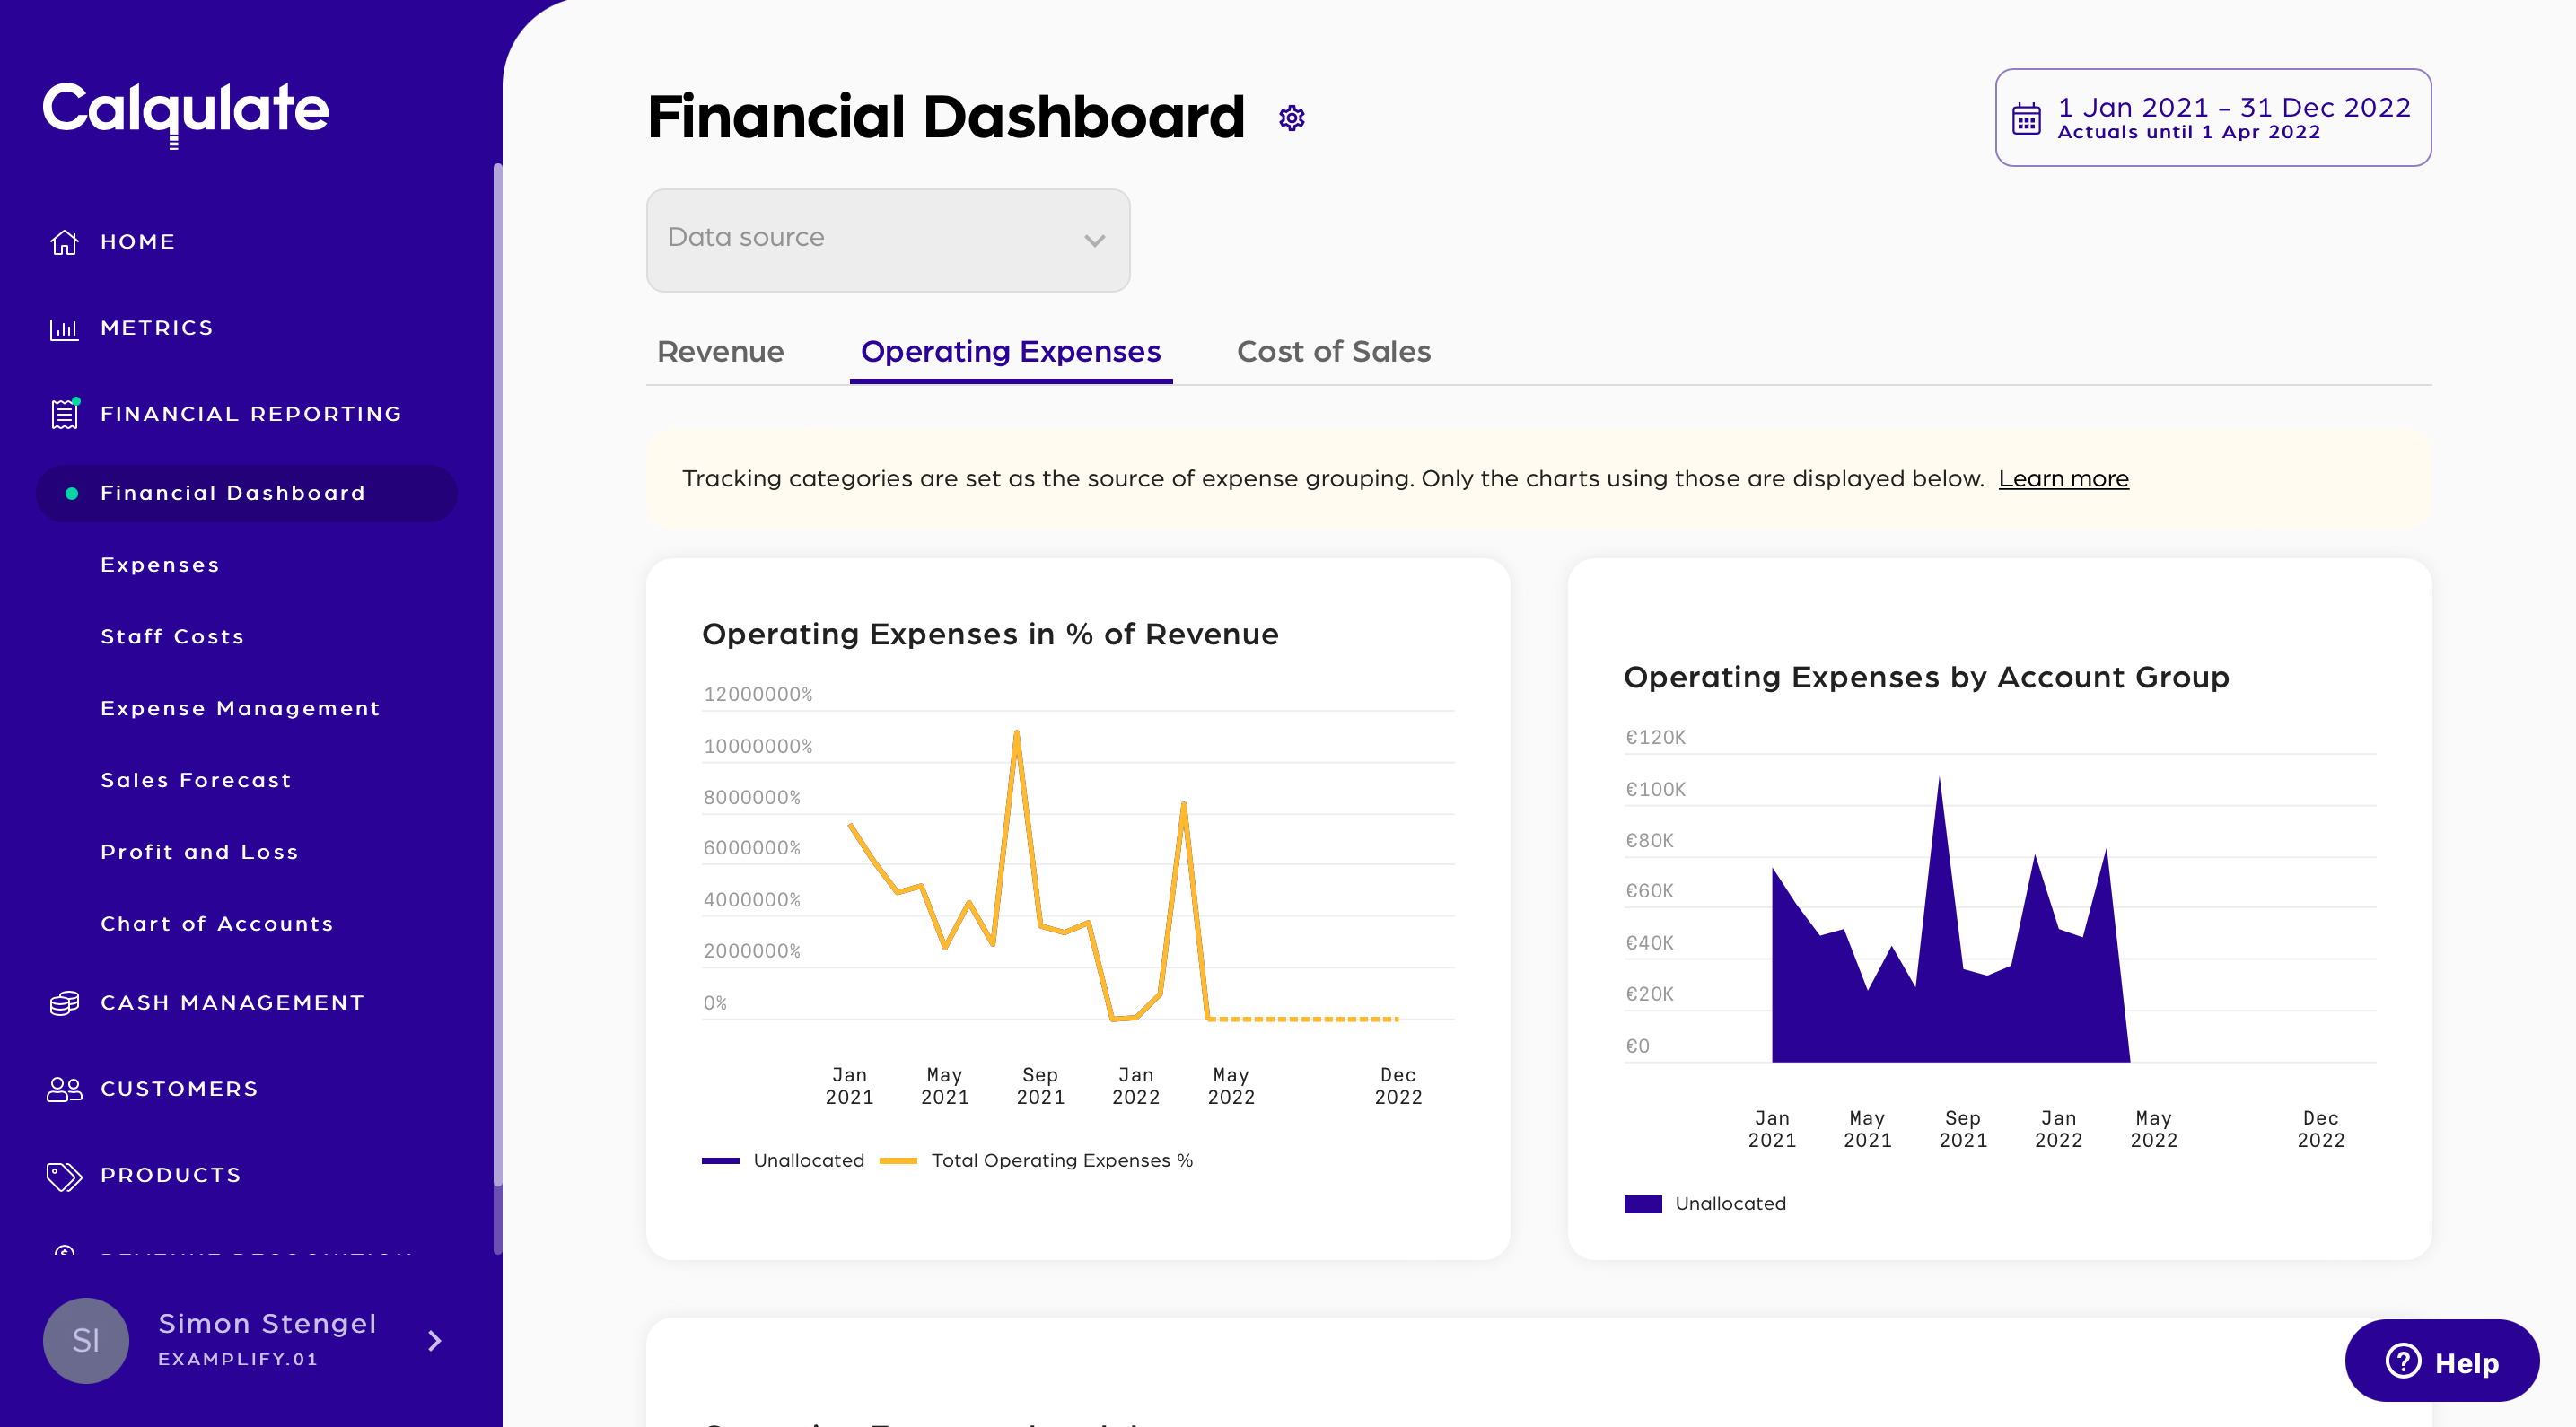Switch to the Cost of Sales tab
Image resolution: width=2576 pixels, height=1427 pixels.
point(1333,352)
